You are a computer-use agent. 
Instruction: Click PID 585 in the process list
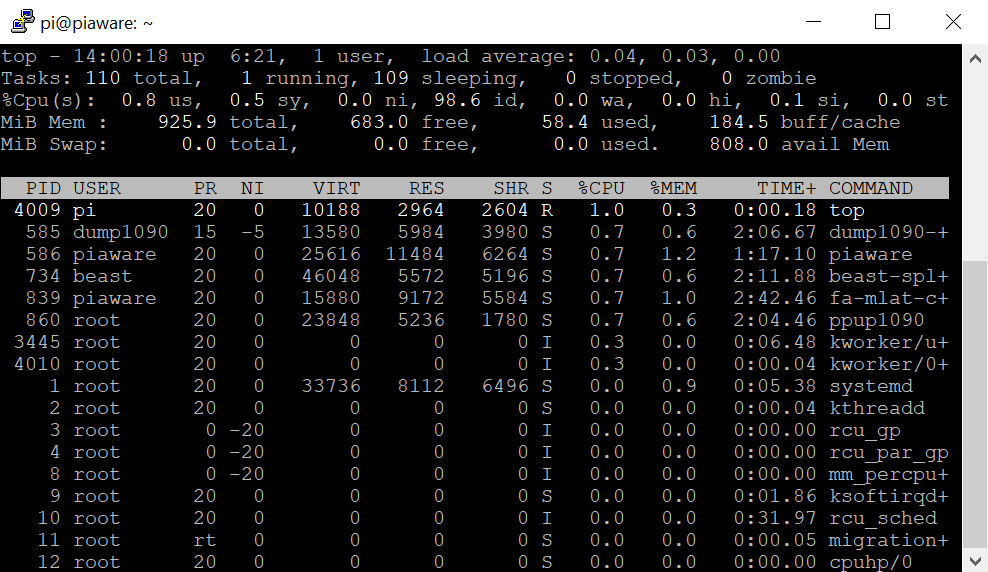tap(43, 232)
